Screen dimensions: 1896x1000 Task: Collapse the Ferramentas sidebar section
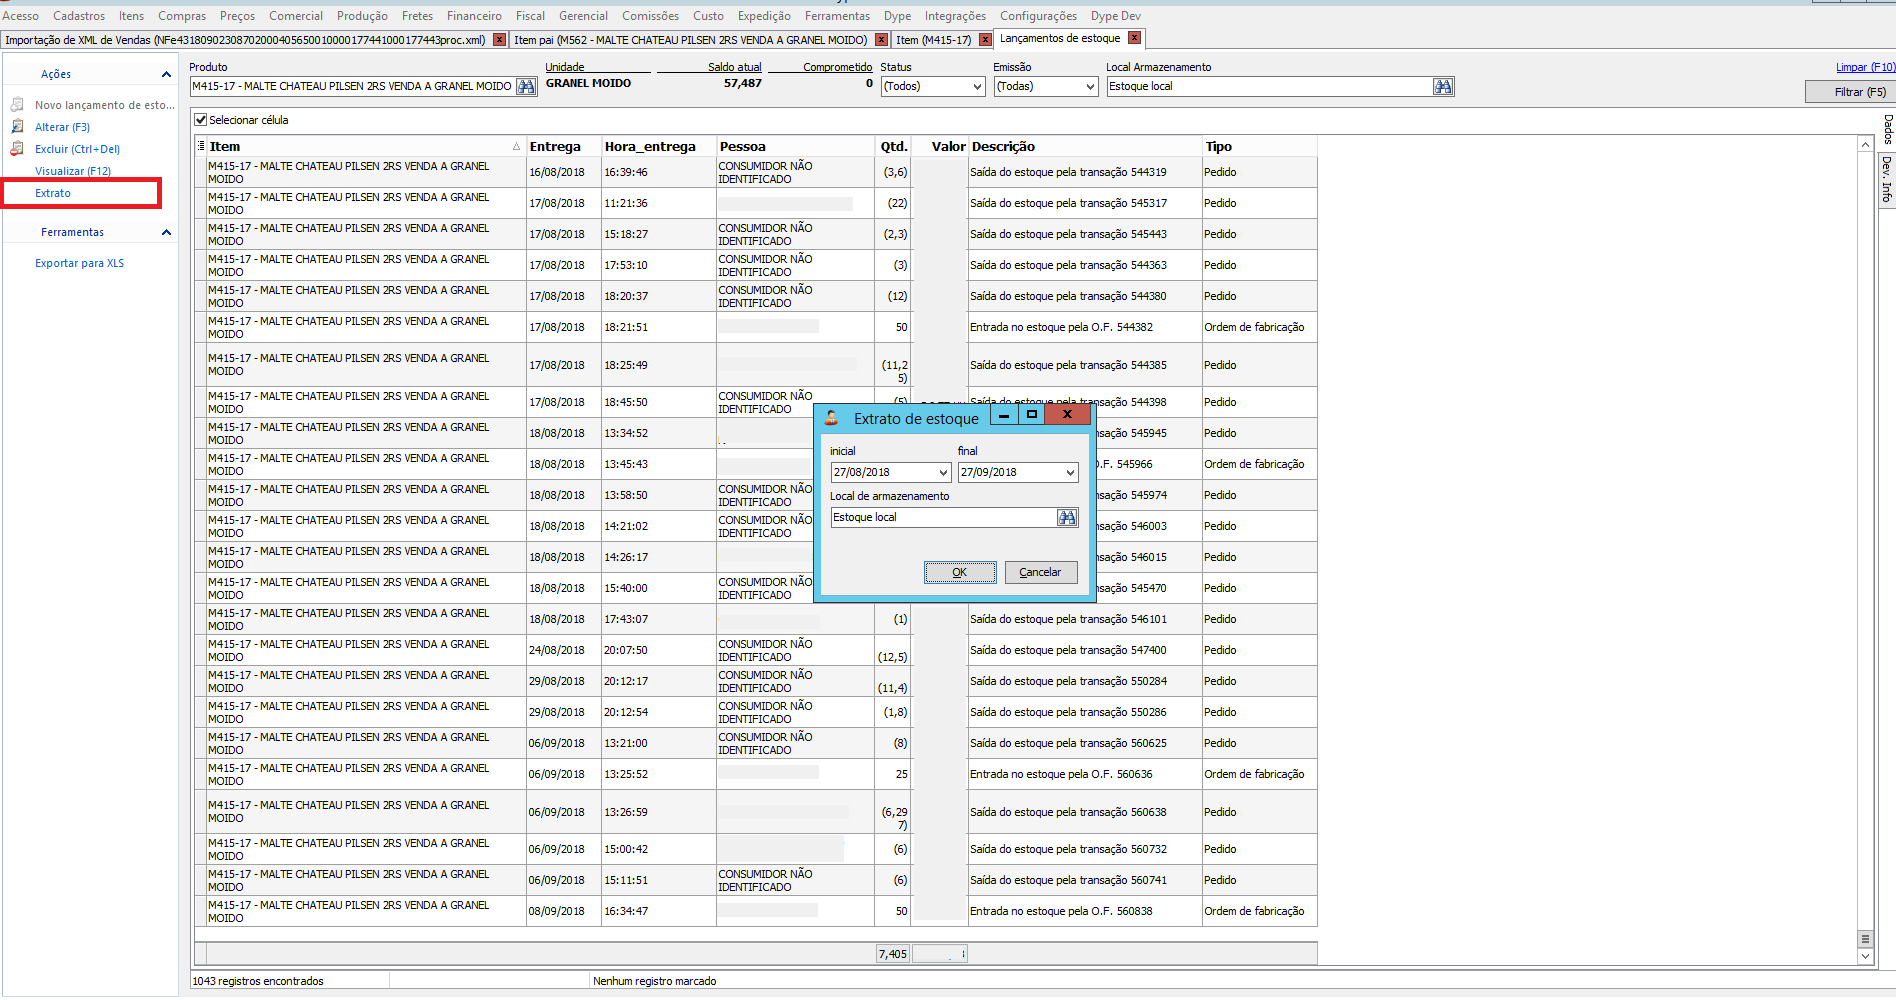pos(166,232)
